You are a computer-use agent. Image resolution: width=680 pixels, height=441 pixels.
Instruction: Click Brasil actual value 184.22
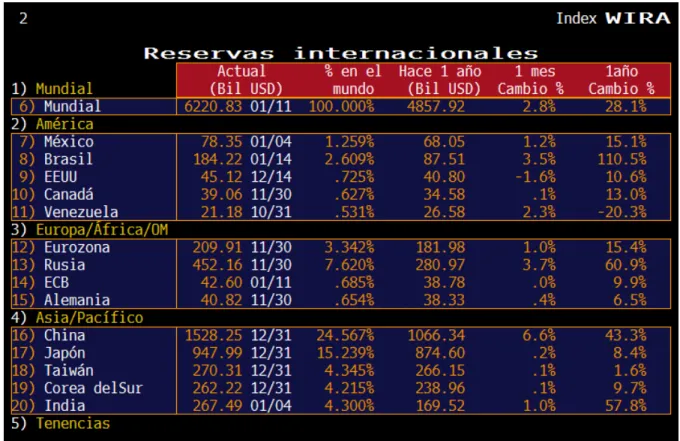coord(217,159)
